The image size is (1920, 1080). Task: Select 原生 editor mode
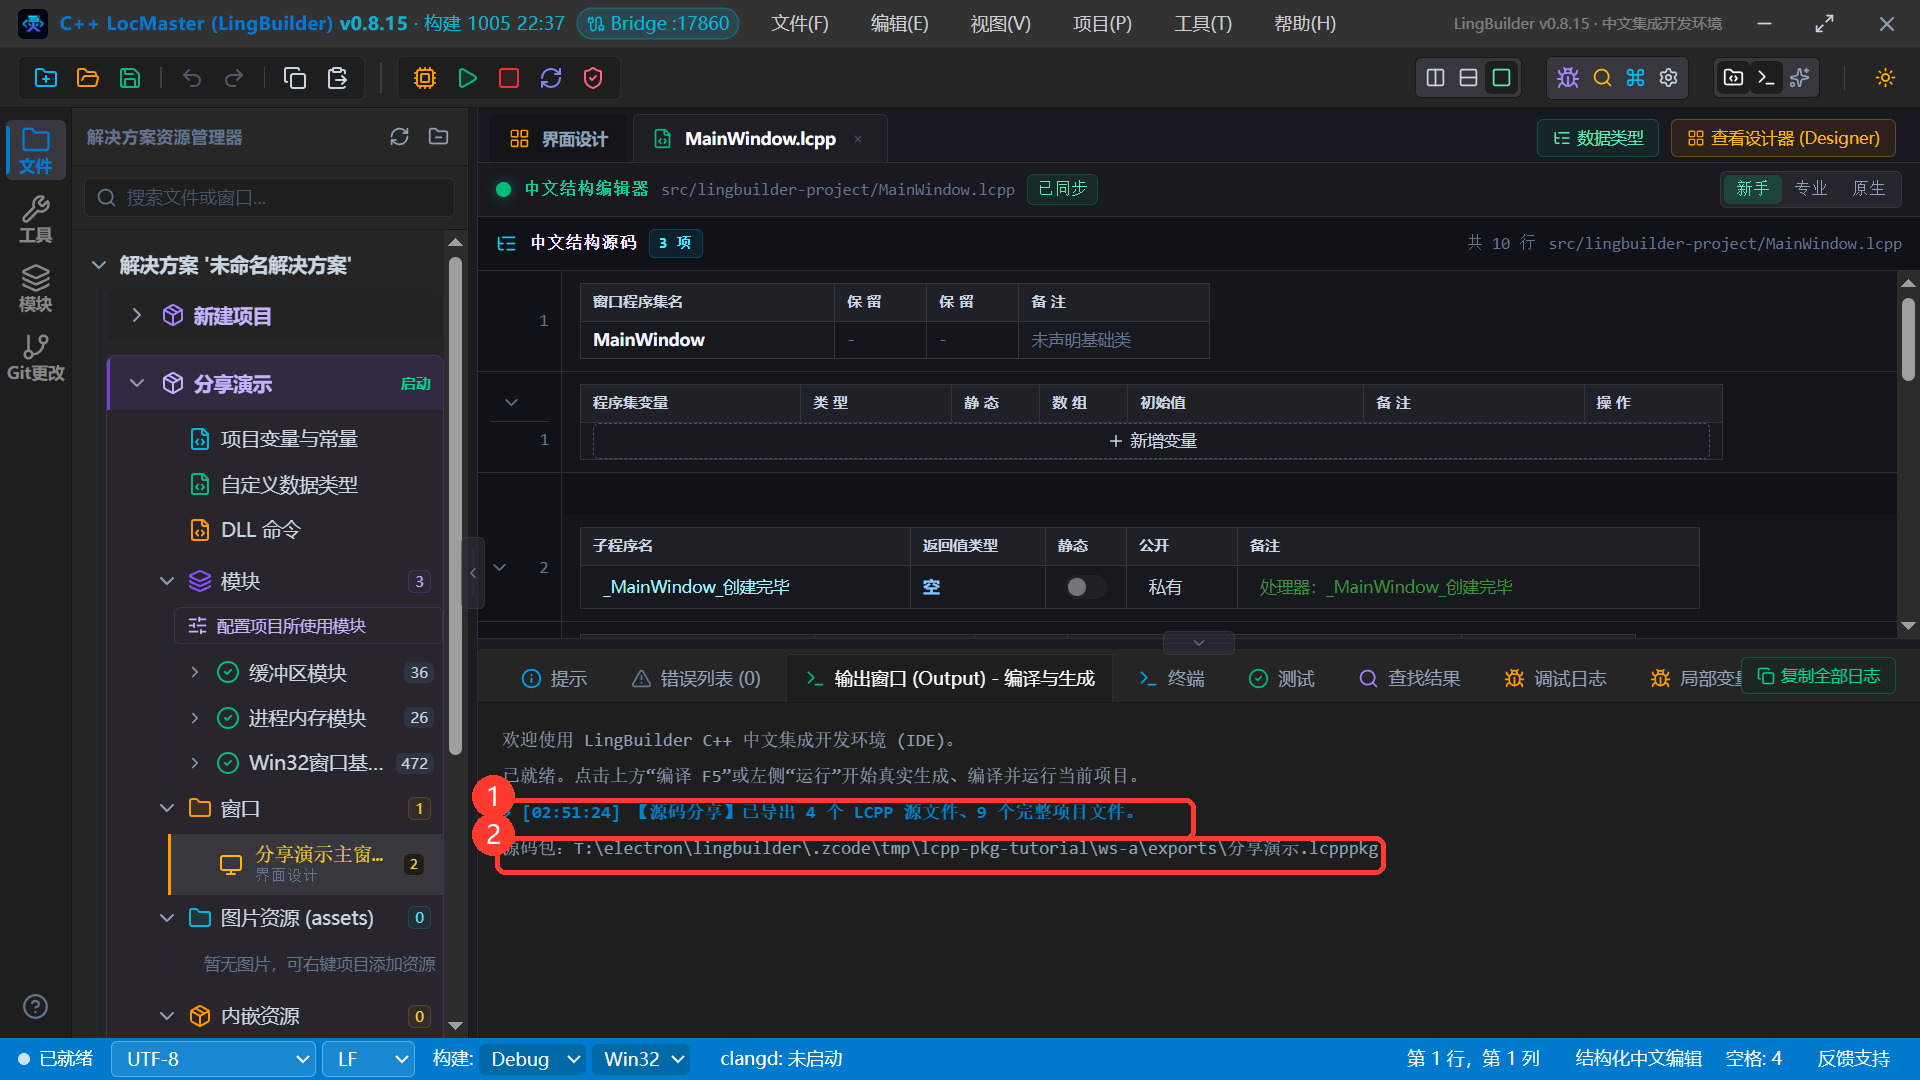tap(1868, 189)
